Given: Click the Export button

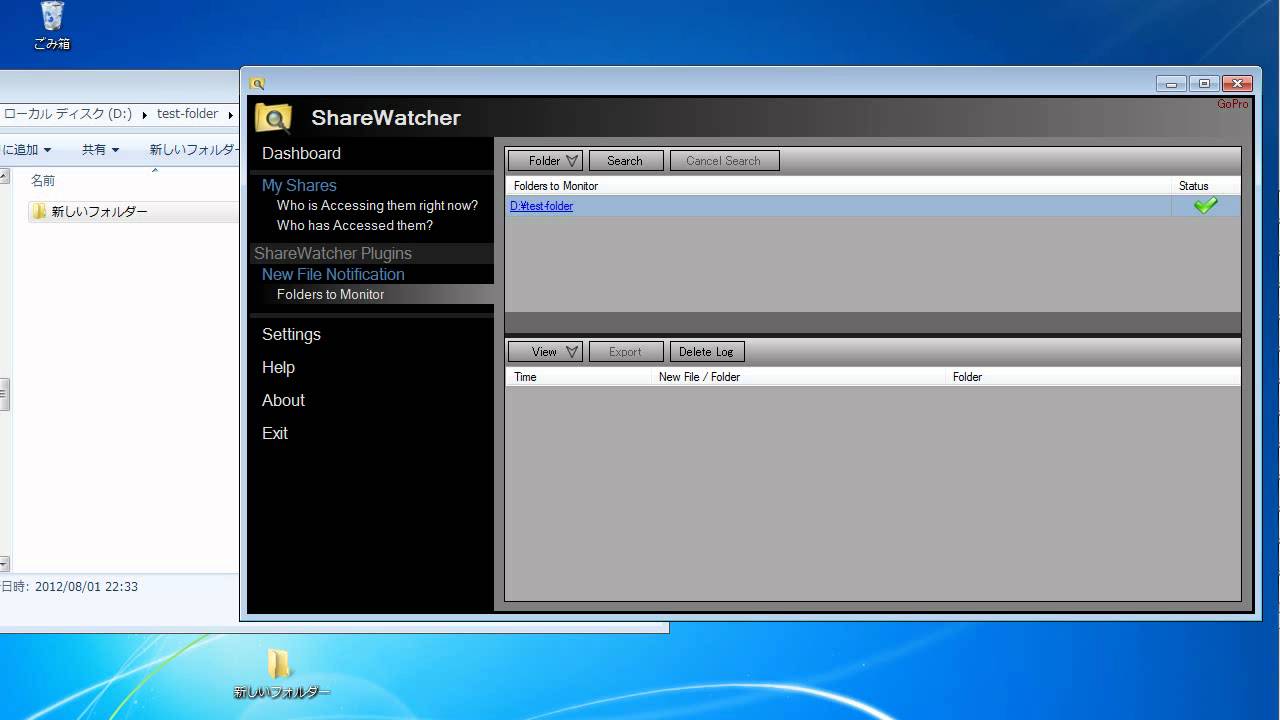Looking at the screenshot, I should tap(626, 352).
